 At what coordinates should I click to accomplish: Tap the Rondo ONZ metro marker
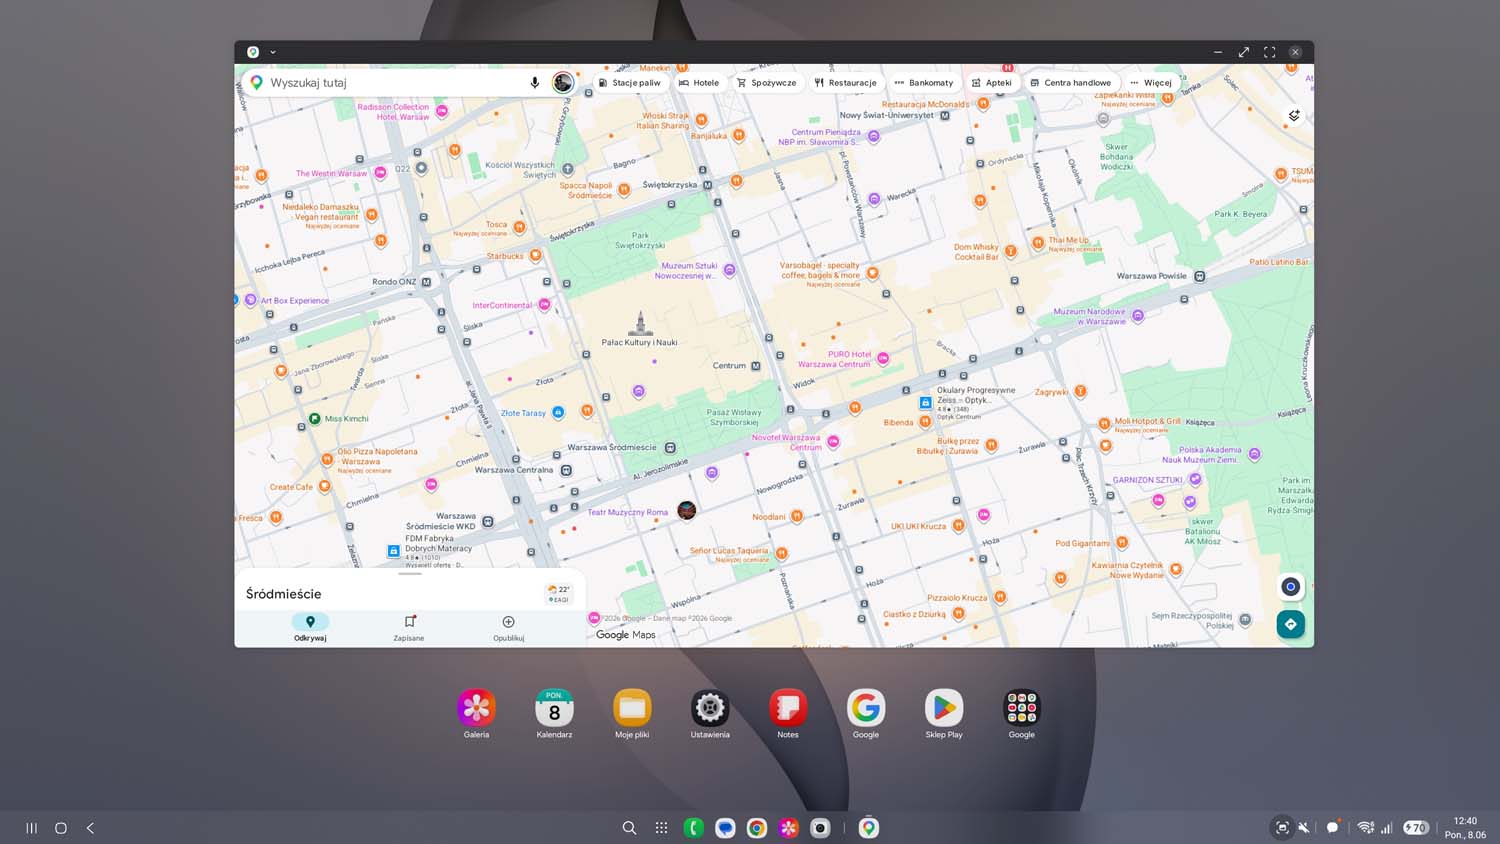point(426,282)
